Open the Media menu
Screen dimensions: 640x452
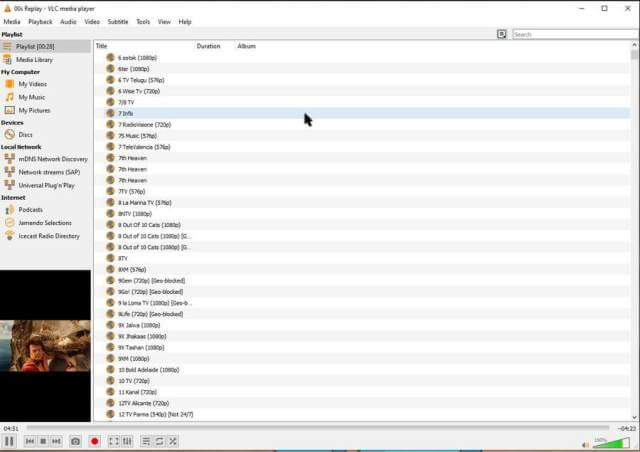tap(12, 22)
